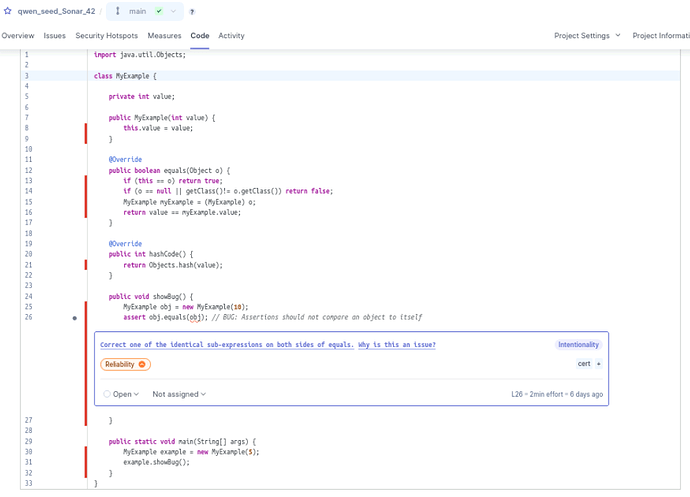Image resolution: width=690 pixels, height=497 pixels.
Task: Open the Security Hotspots tab
Action: 107,36
